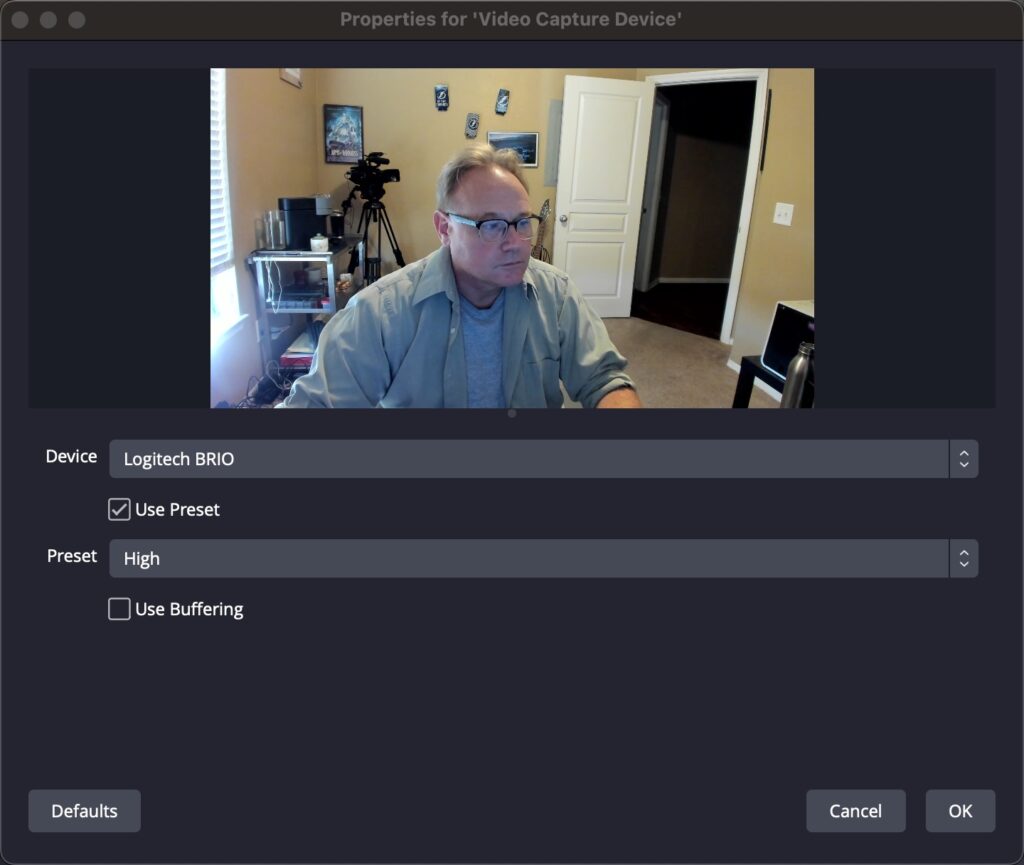Viewport: 1024px width, 865px height.
Task: Cancel the Video Capture Device properties
Action: click(856, 811)
